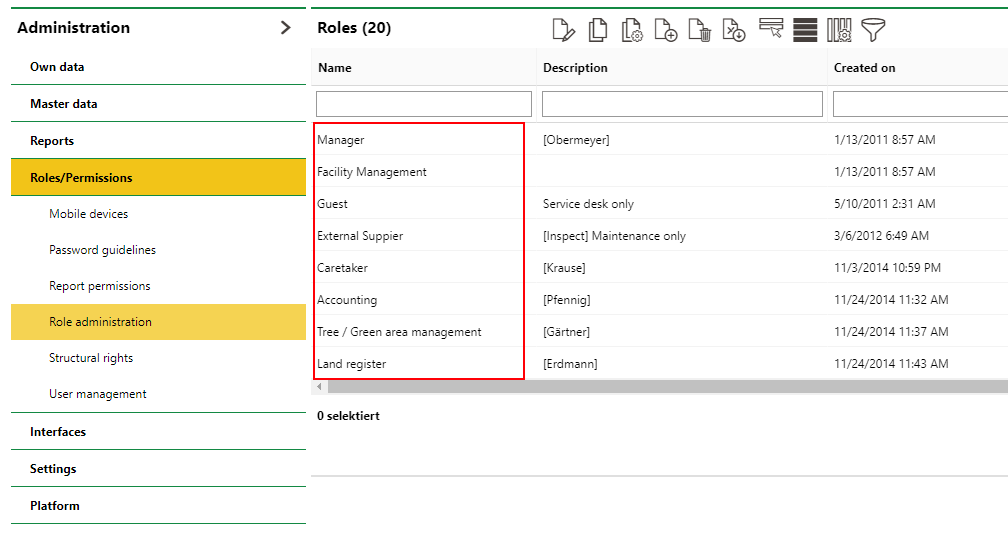The width and height of the screenshot is (1008, 541).
Task: Click the row selection mode icon
Action: point(771,29)
